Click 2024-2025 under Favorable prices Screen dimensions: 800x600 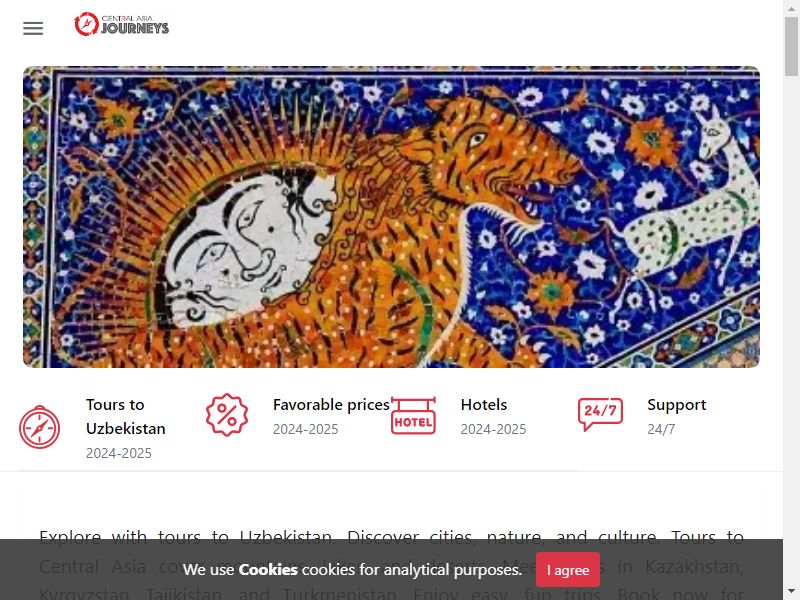click(x=306, y=429)
